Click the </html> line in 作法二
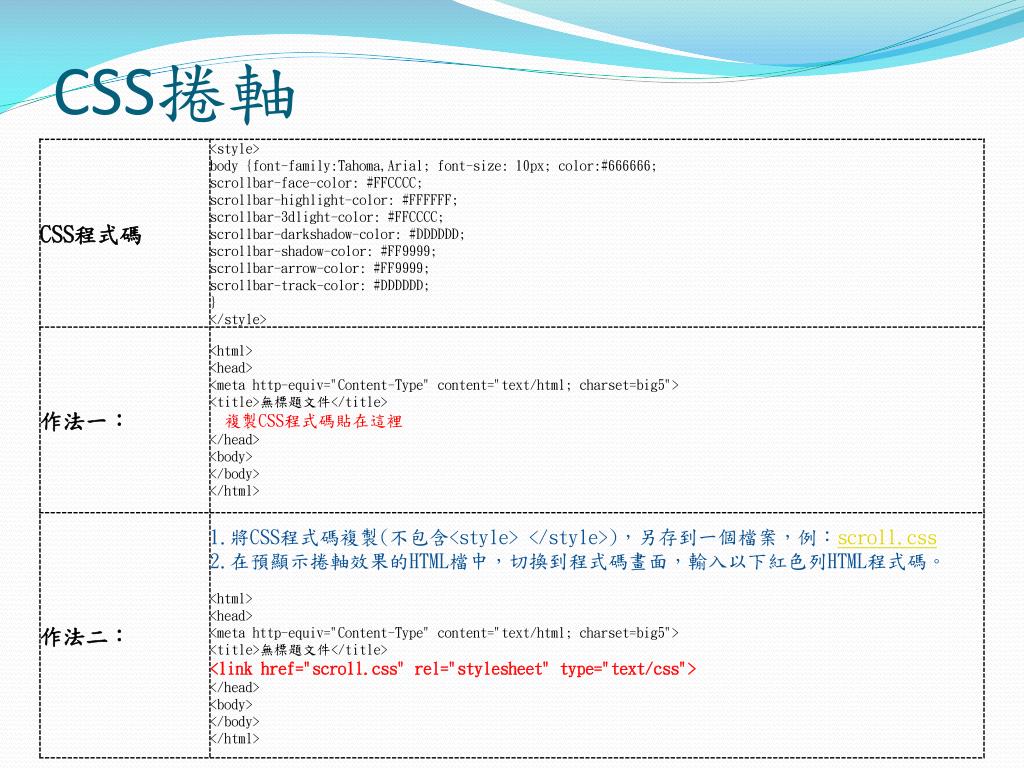The width and height of the screenshot is (1024, 768). click(x=234, y=739)
